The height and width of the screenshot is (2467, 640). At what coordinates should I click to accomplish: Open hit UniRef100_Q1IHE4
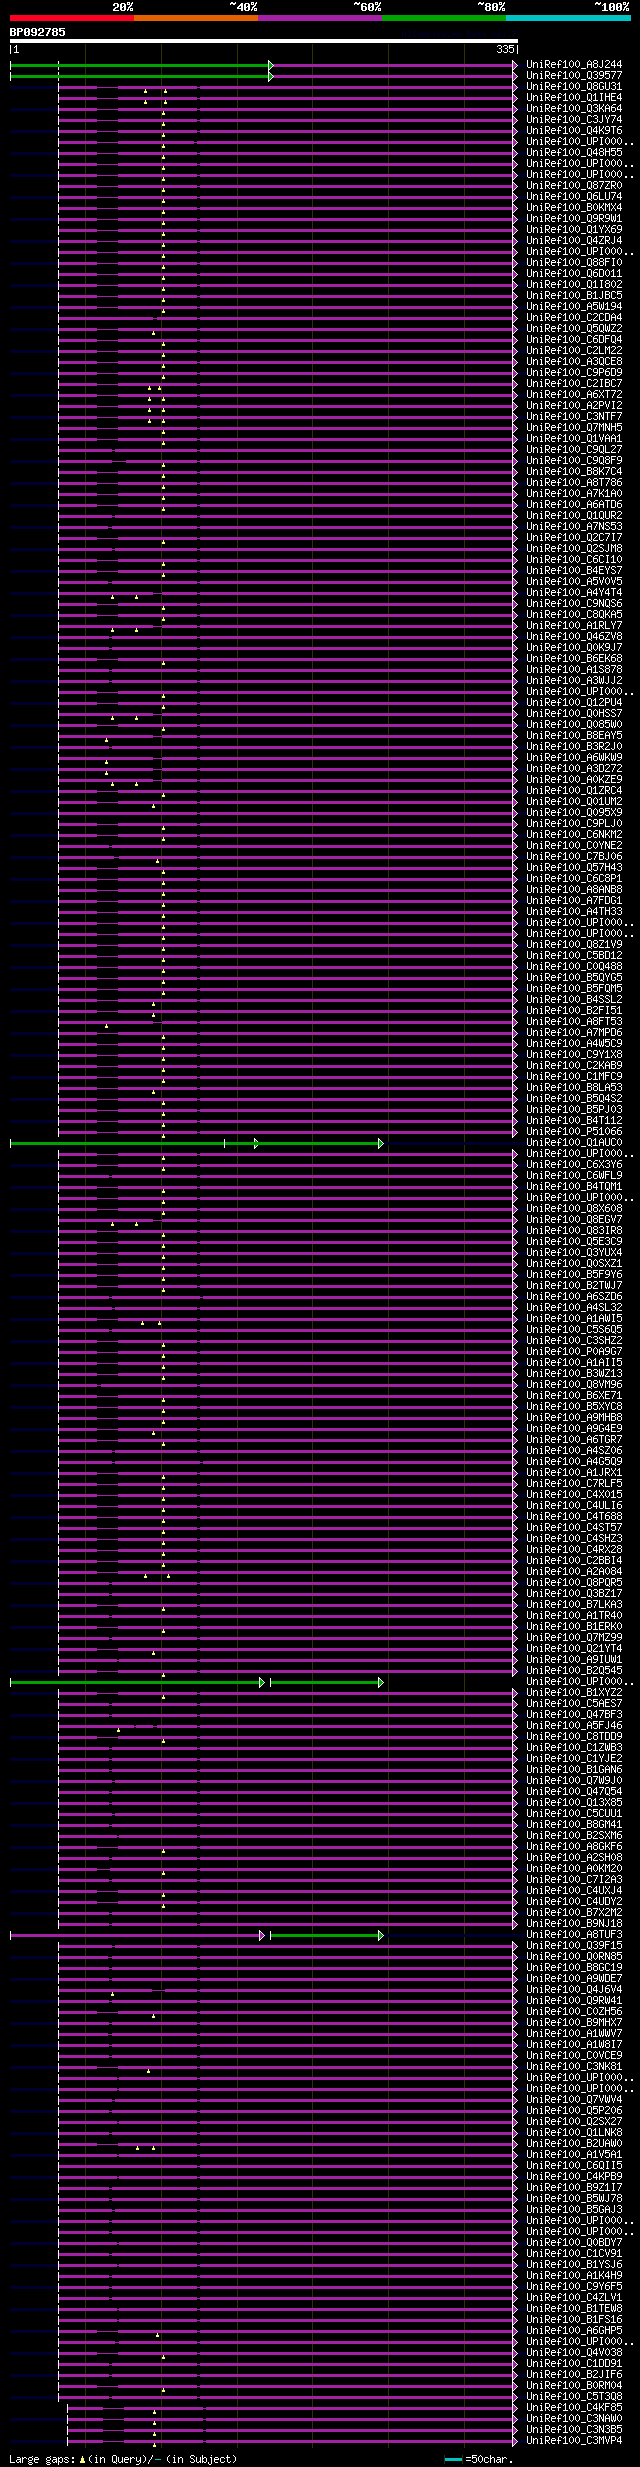coord(574,98)
